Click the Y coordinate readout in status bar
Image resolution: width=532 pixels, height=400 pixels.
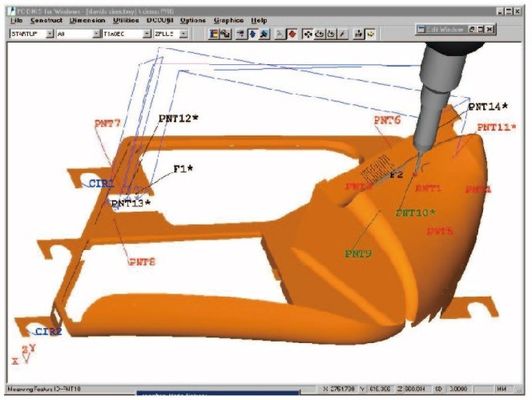pyautogui.click(x=376, y=389)
